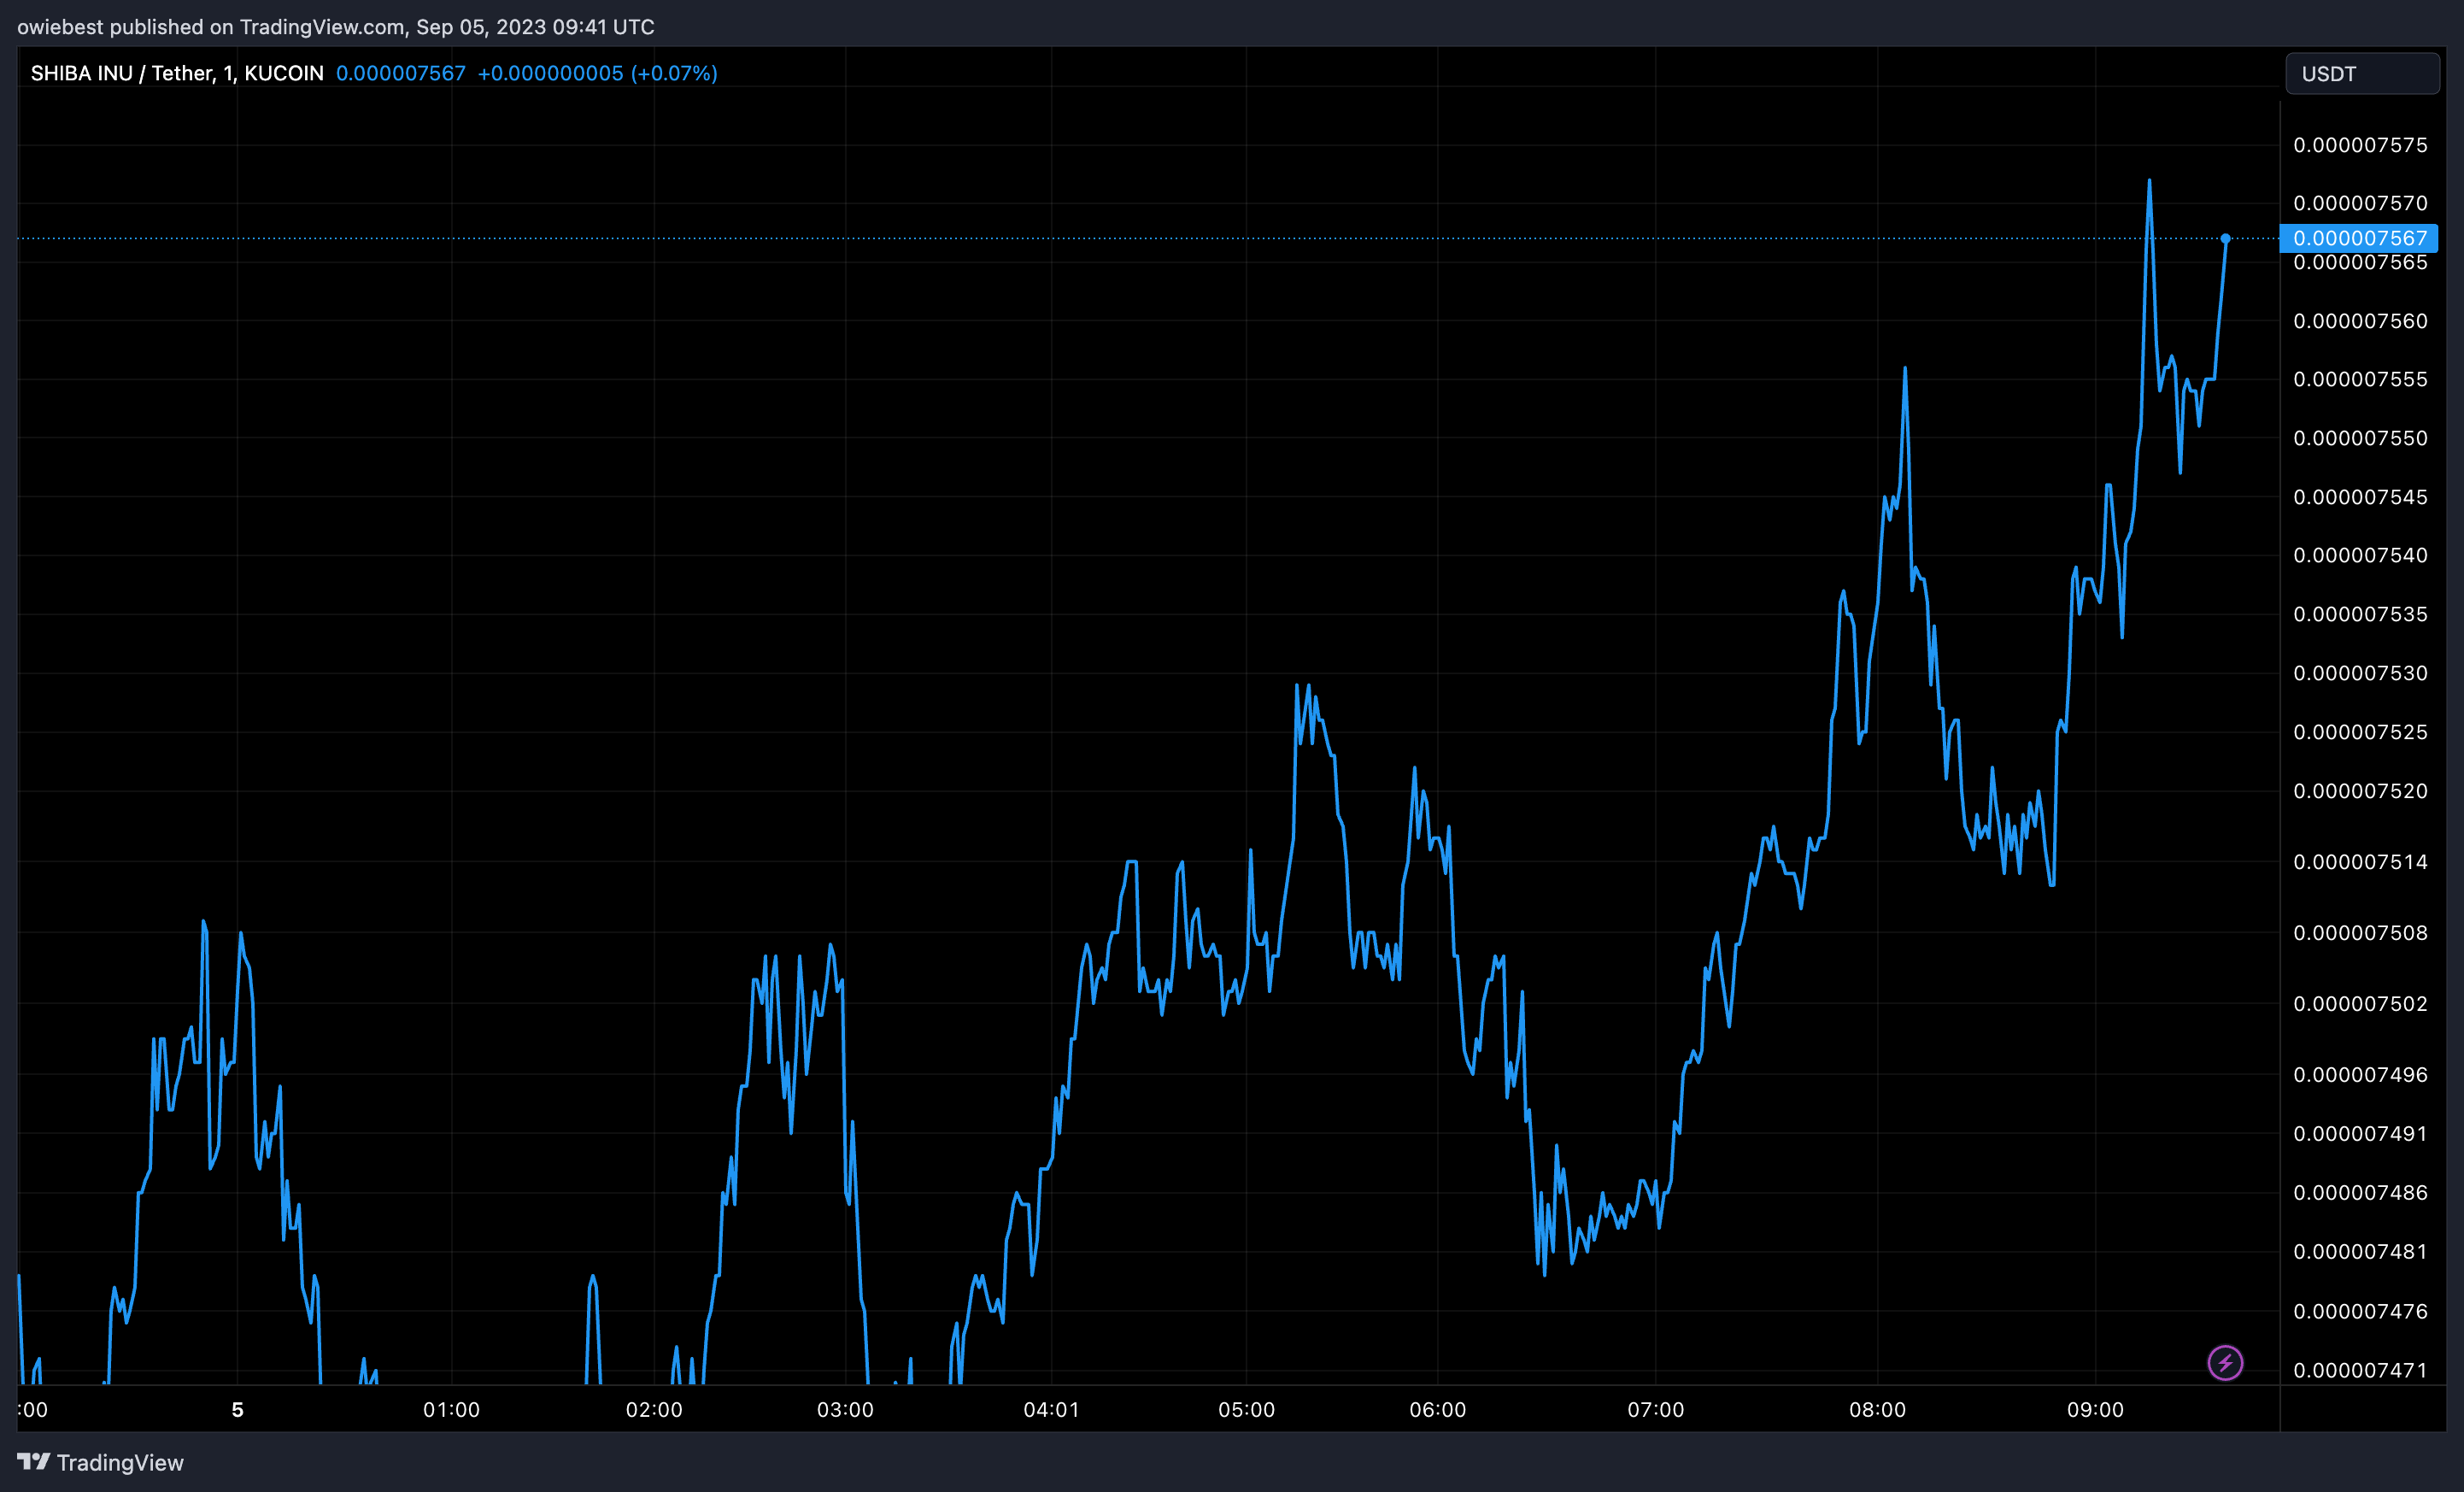Click the 0.000007530 price axis label
Image resolution: width=2464 pixels, height=1492 pixels.
click(x=2360, y=673)
